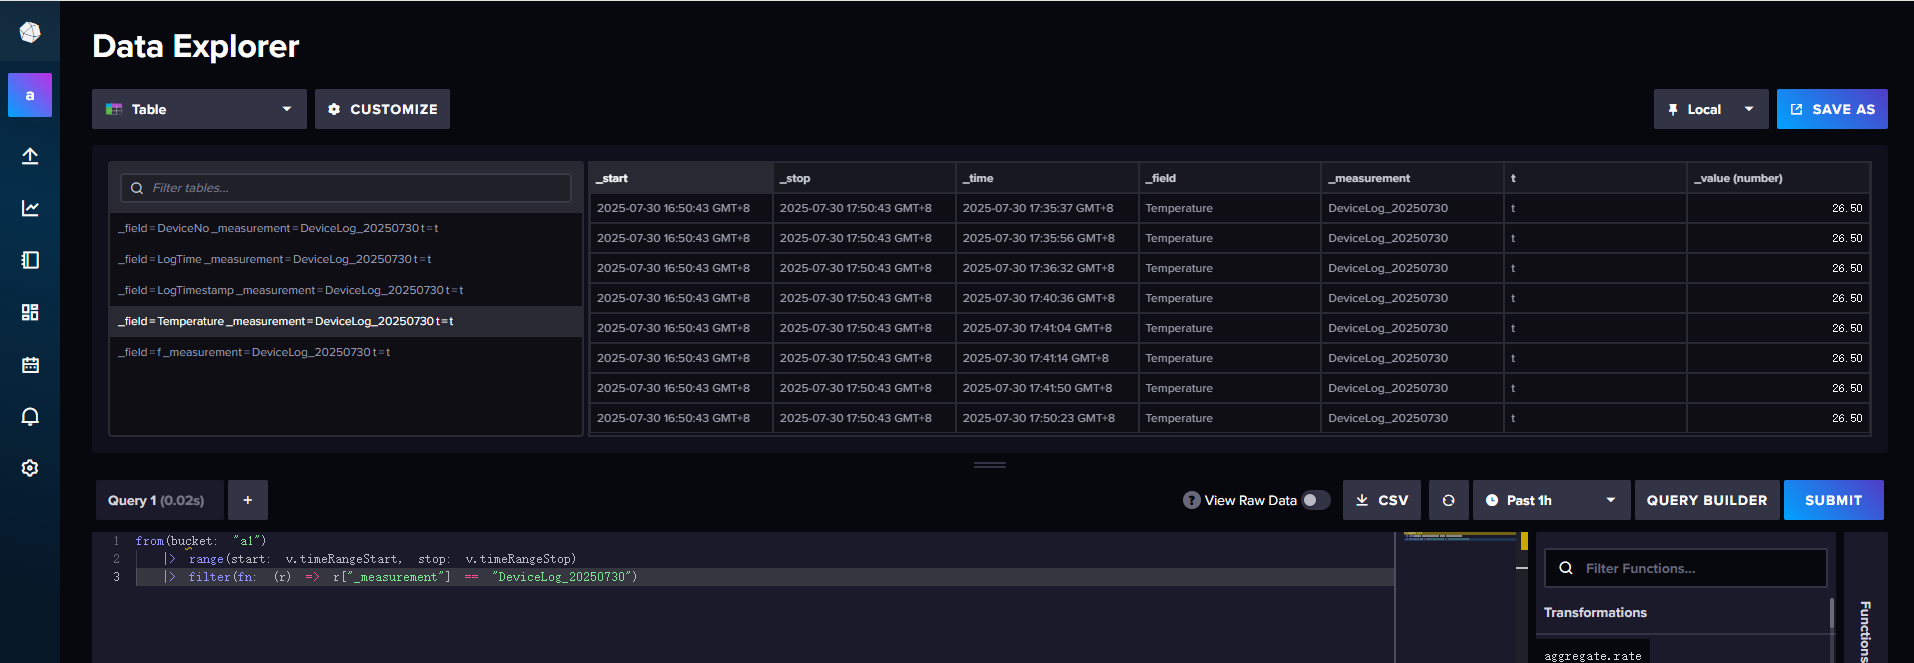The width and height of the screenshot is (1914, 663).
Task: Click the refresh query icon button
Action: pos(1448,500)
